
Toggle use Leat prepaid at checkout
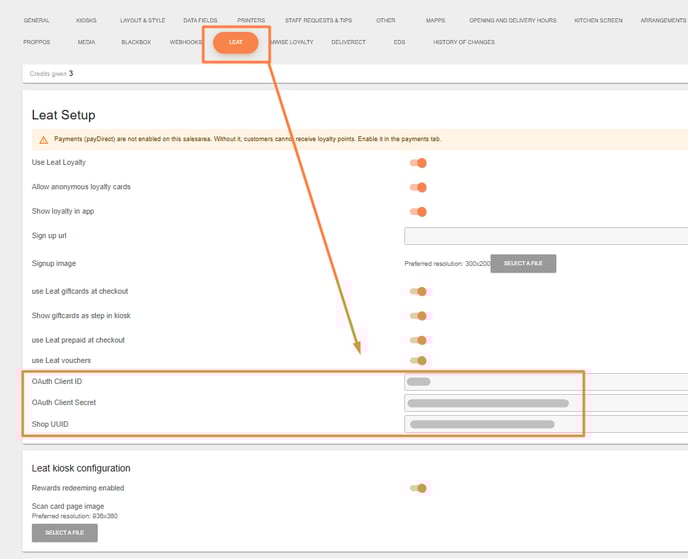point(418,340)
